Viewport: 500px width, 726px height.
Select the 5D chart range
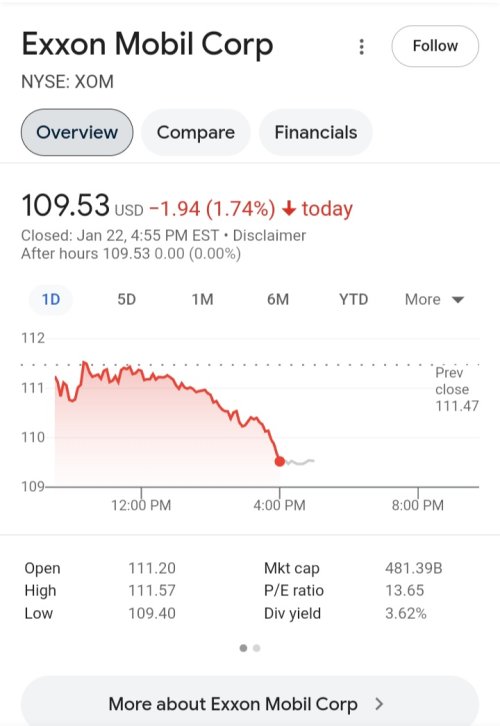coord(126,300)
